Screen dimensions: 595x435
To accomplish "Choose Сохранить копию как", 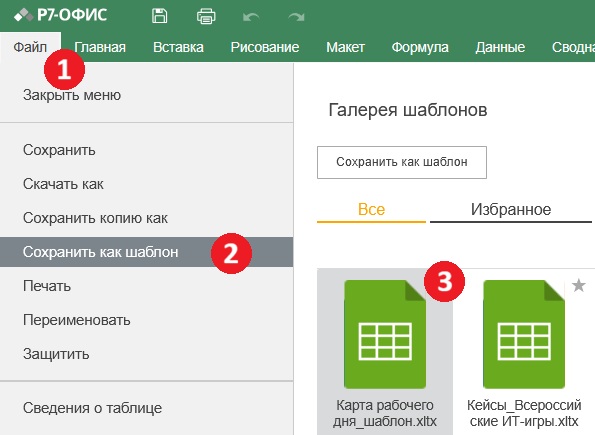I will (x=146, y=218).
